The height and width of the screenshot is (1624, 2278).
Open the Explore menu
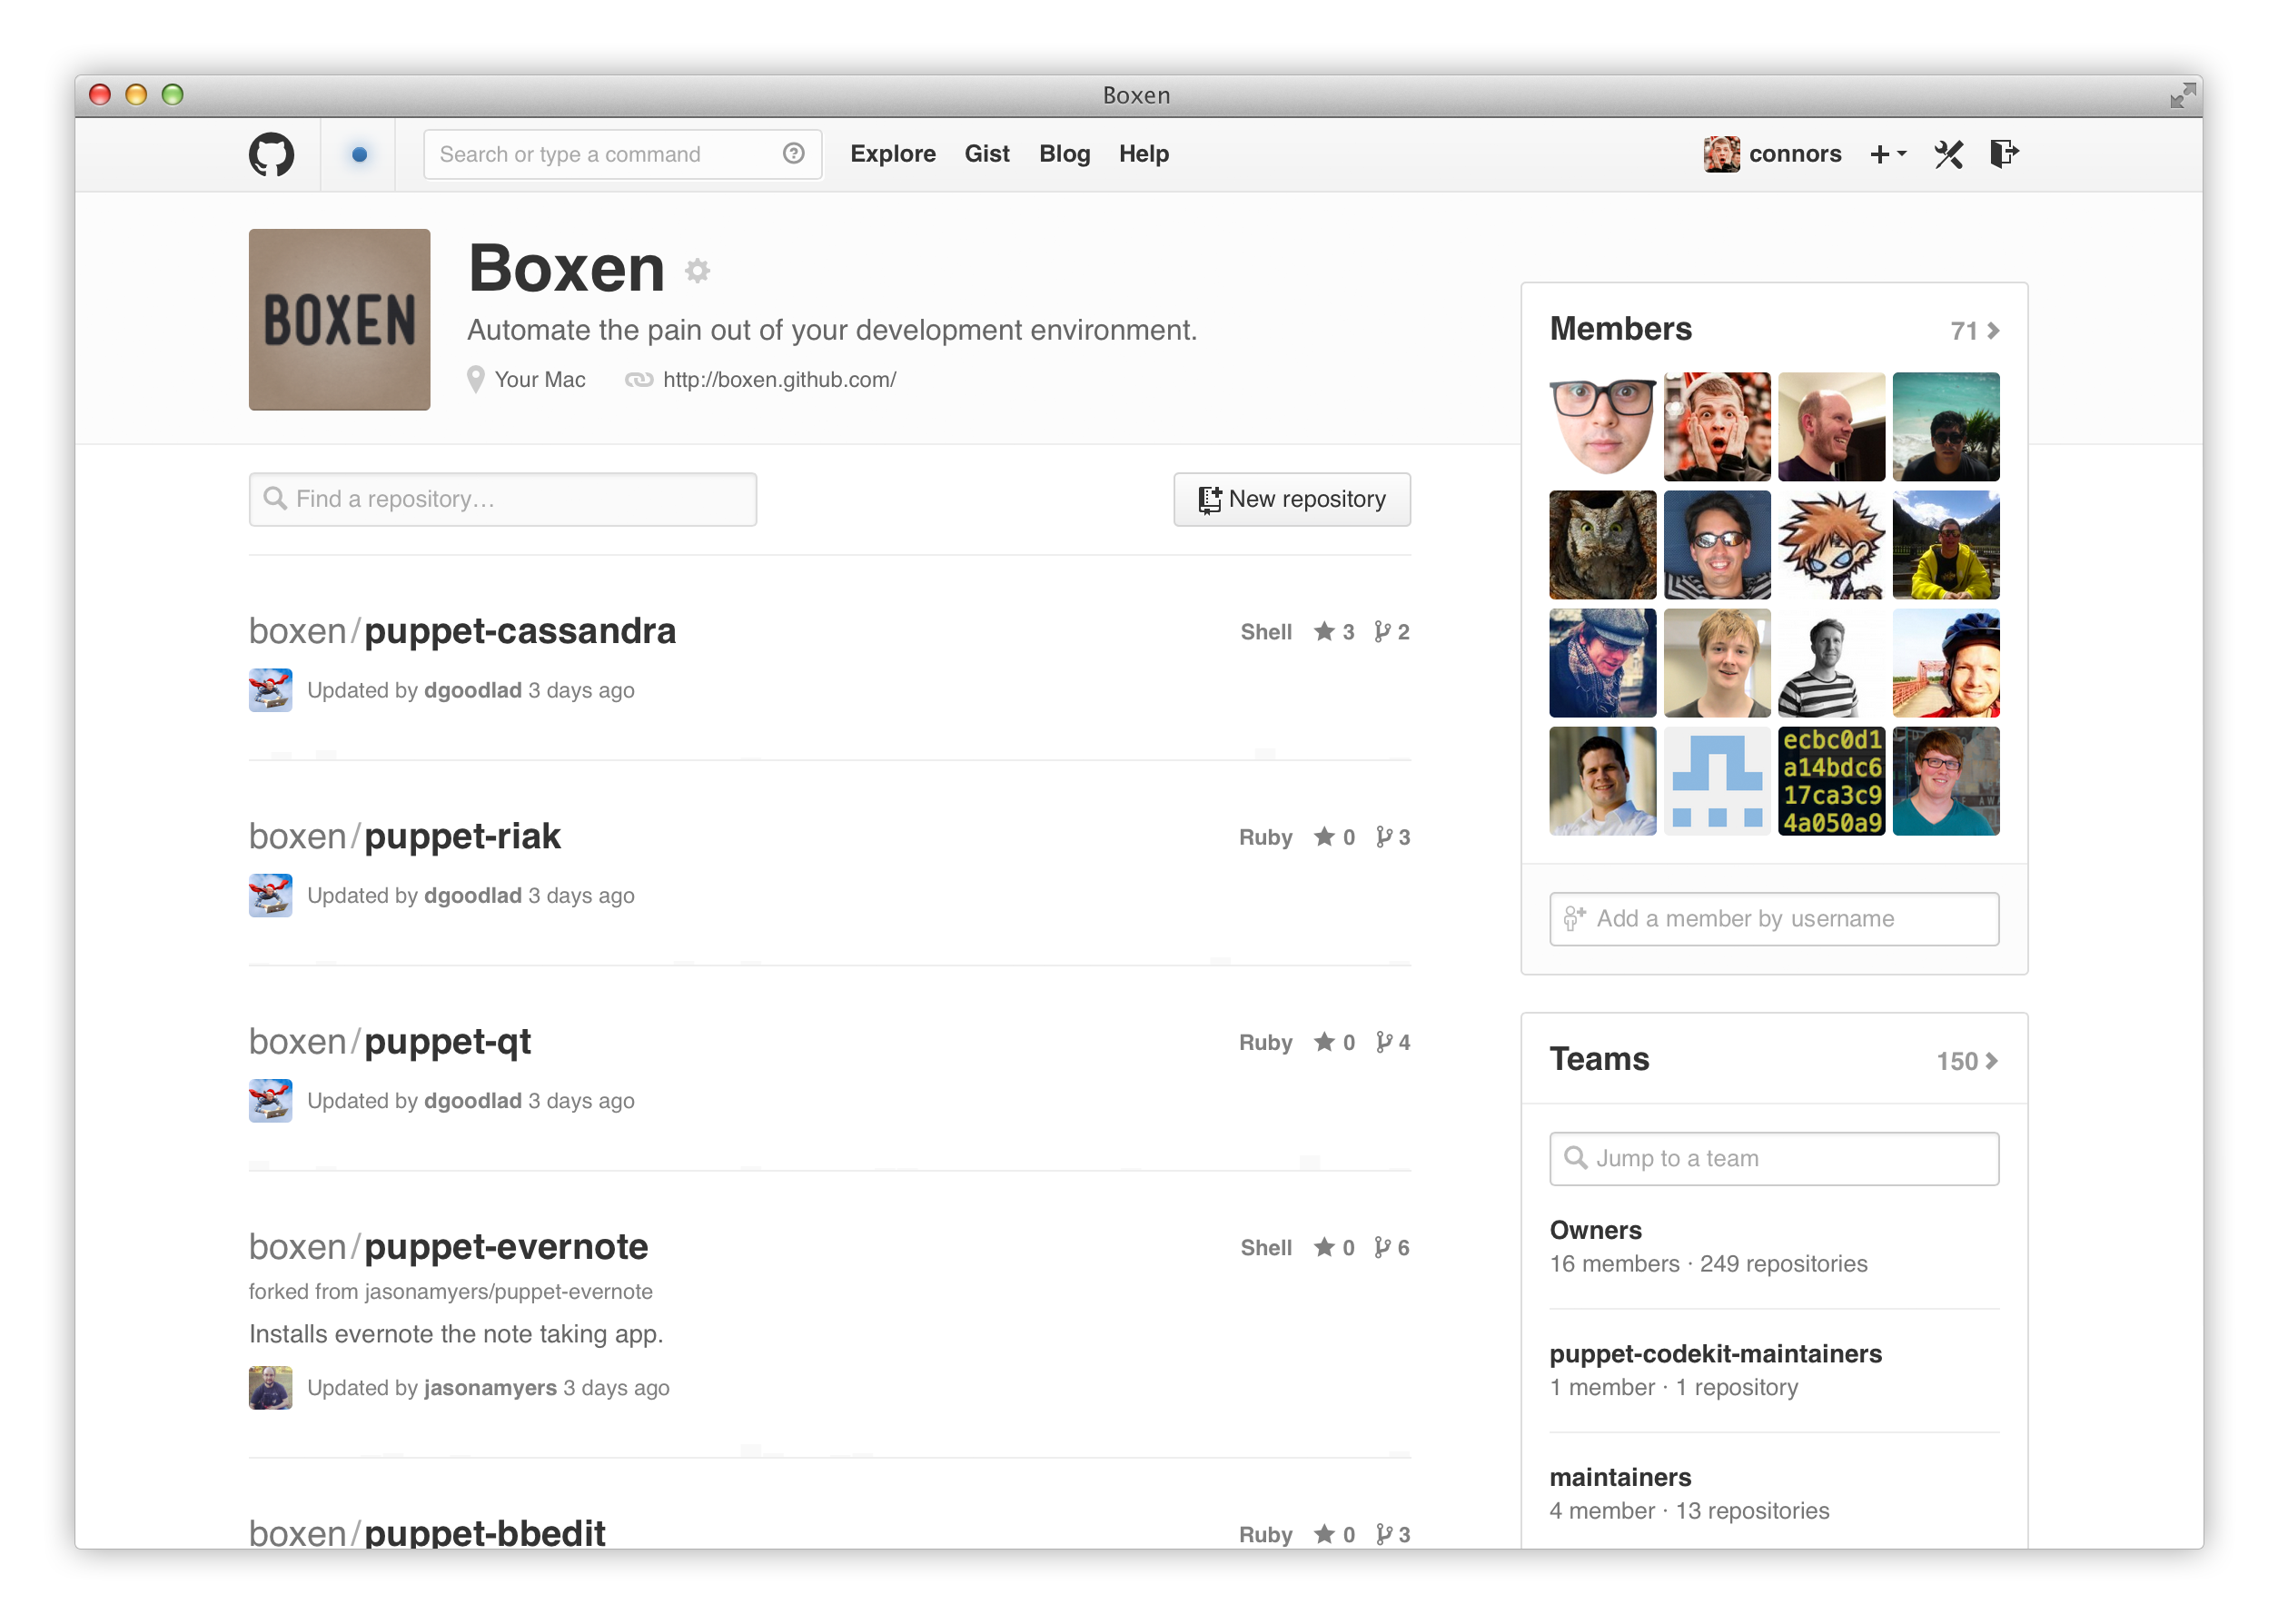[893, 153]
